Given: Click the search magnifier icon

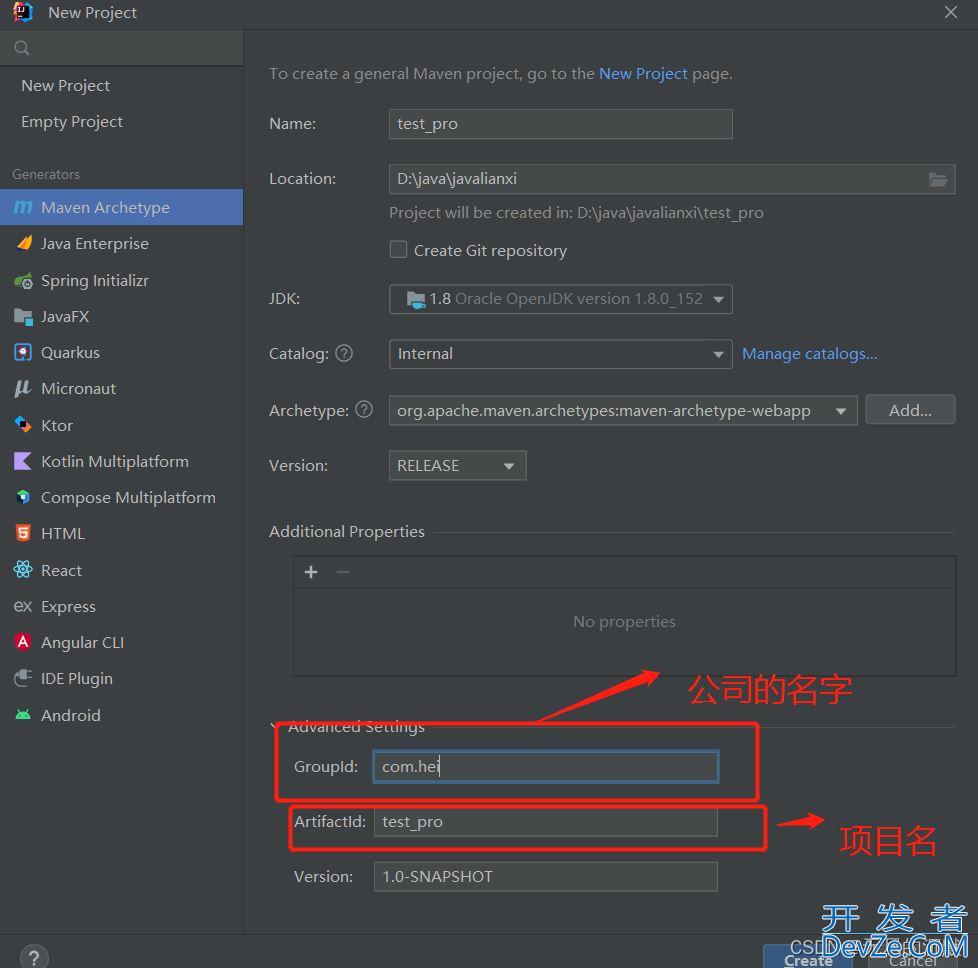Looking at the screenshot, I should pyautogui.click(x=22, y=48).
